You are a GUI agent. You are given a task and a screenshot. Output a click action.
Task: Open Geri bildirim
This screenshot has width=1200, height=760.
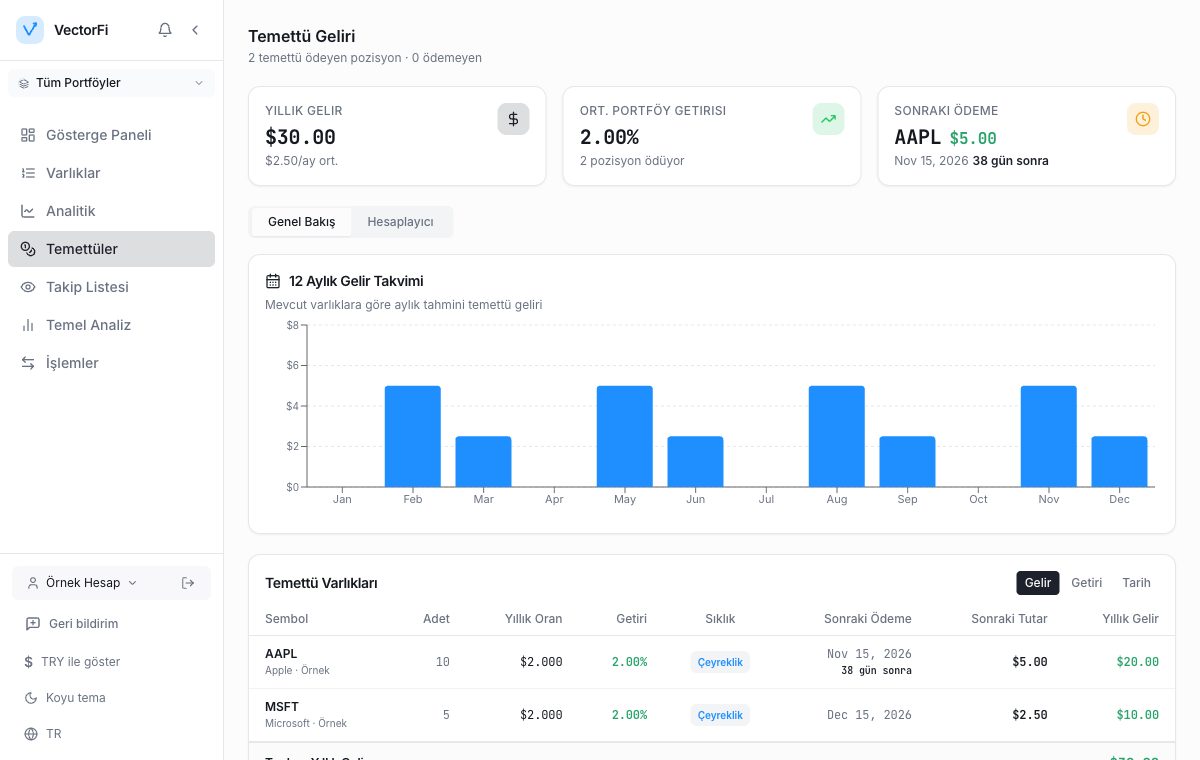[111, 624]
